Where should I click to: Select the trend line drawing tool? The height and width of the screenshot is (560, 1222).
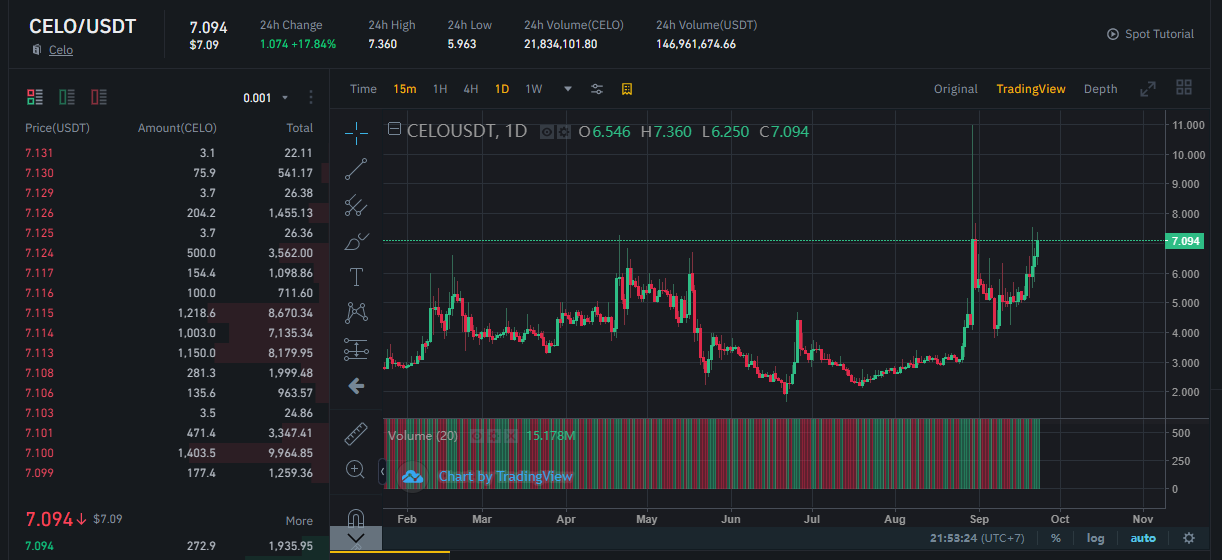pos(356,168)
